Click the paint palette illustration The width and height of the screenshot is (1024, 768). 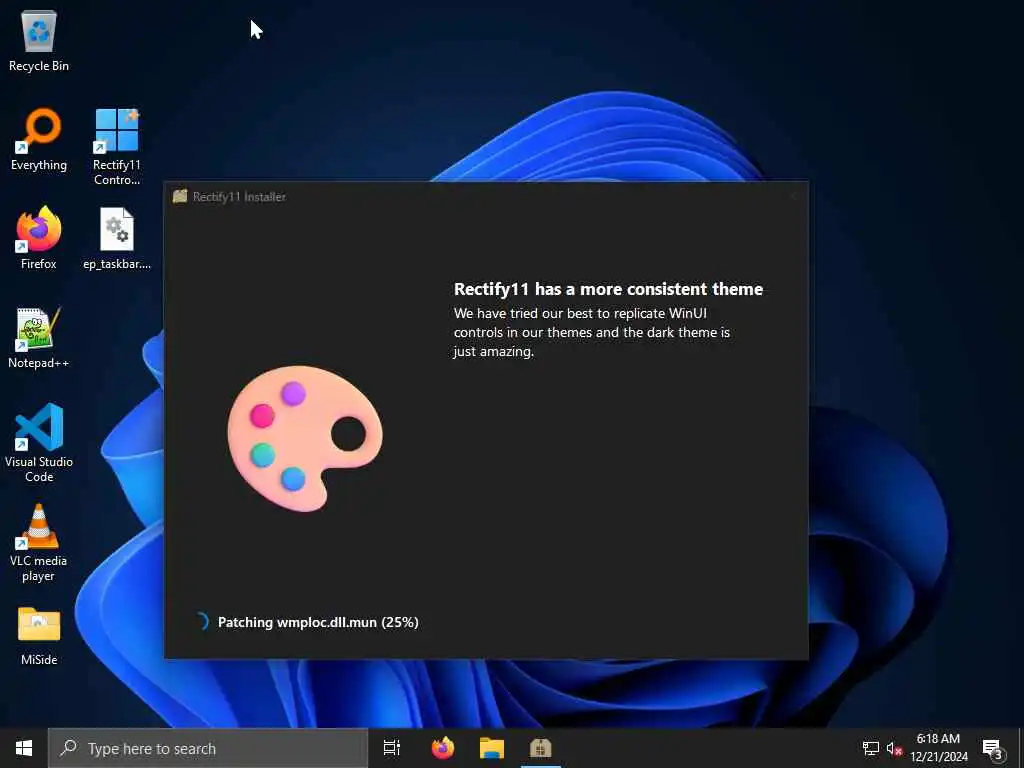click(x=305, y=438)
